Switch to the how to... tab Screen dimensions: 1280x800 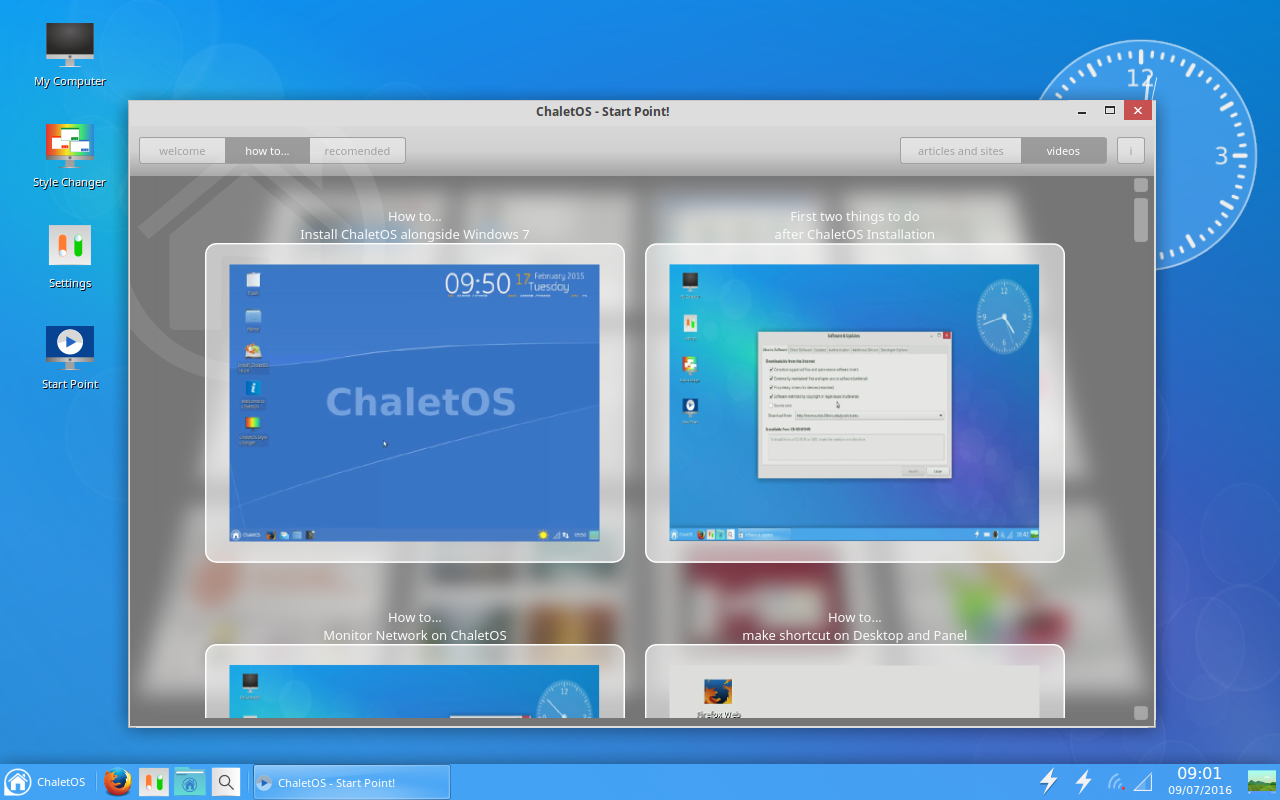coord(267,151)
